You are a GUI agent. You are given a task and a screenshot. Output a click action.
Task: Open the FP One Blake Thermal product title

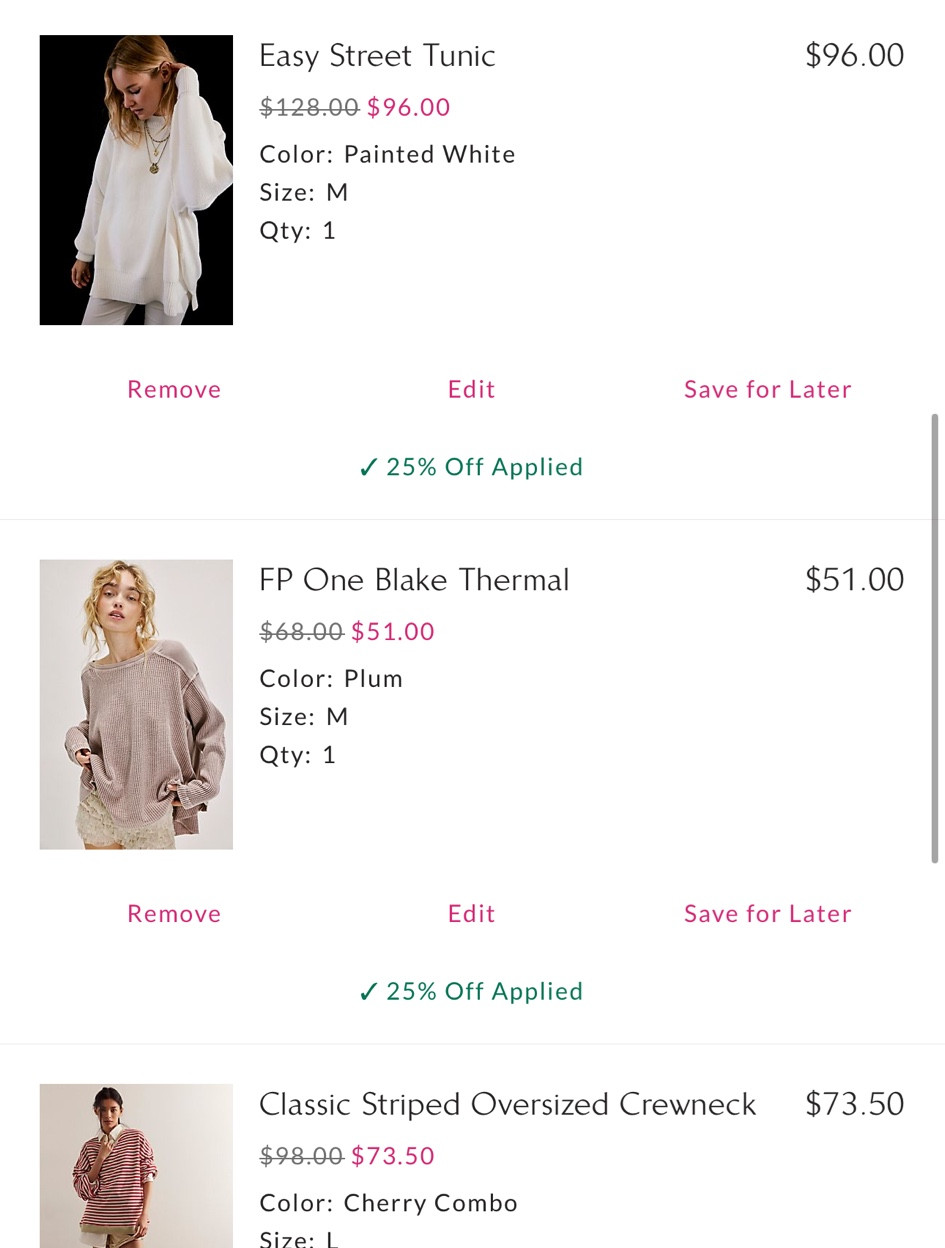pyautogui.click(x=414, y=579)
